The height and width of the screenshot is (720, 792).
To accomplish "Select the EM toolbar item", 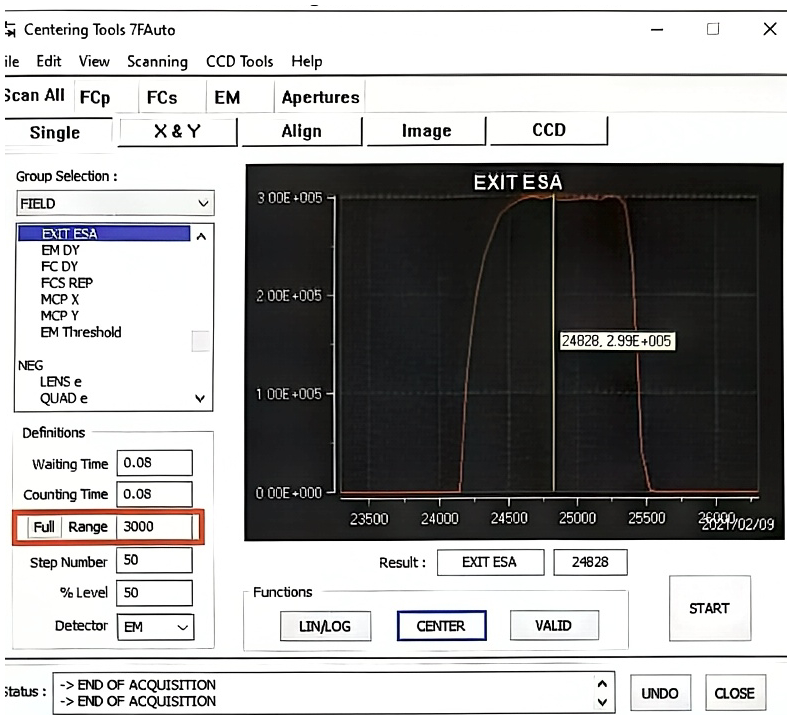I will click(x=227, y=97).
